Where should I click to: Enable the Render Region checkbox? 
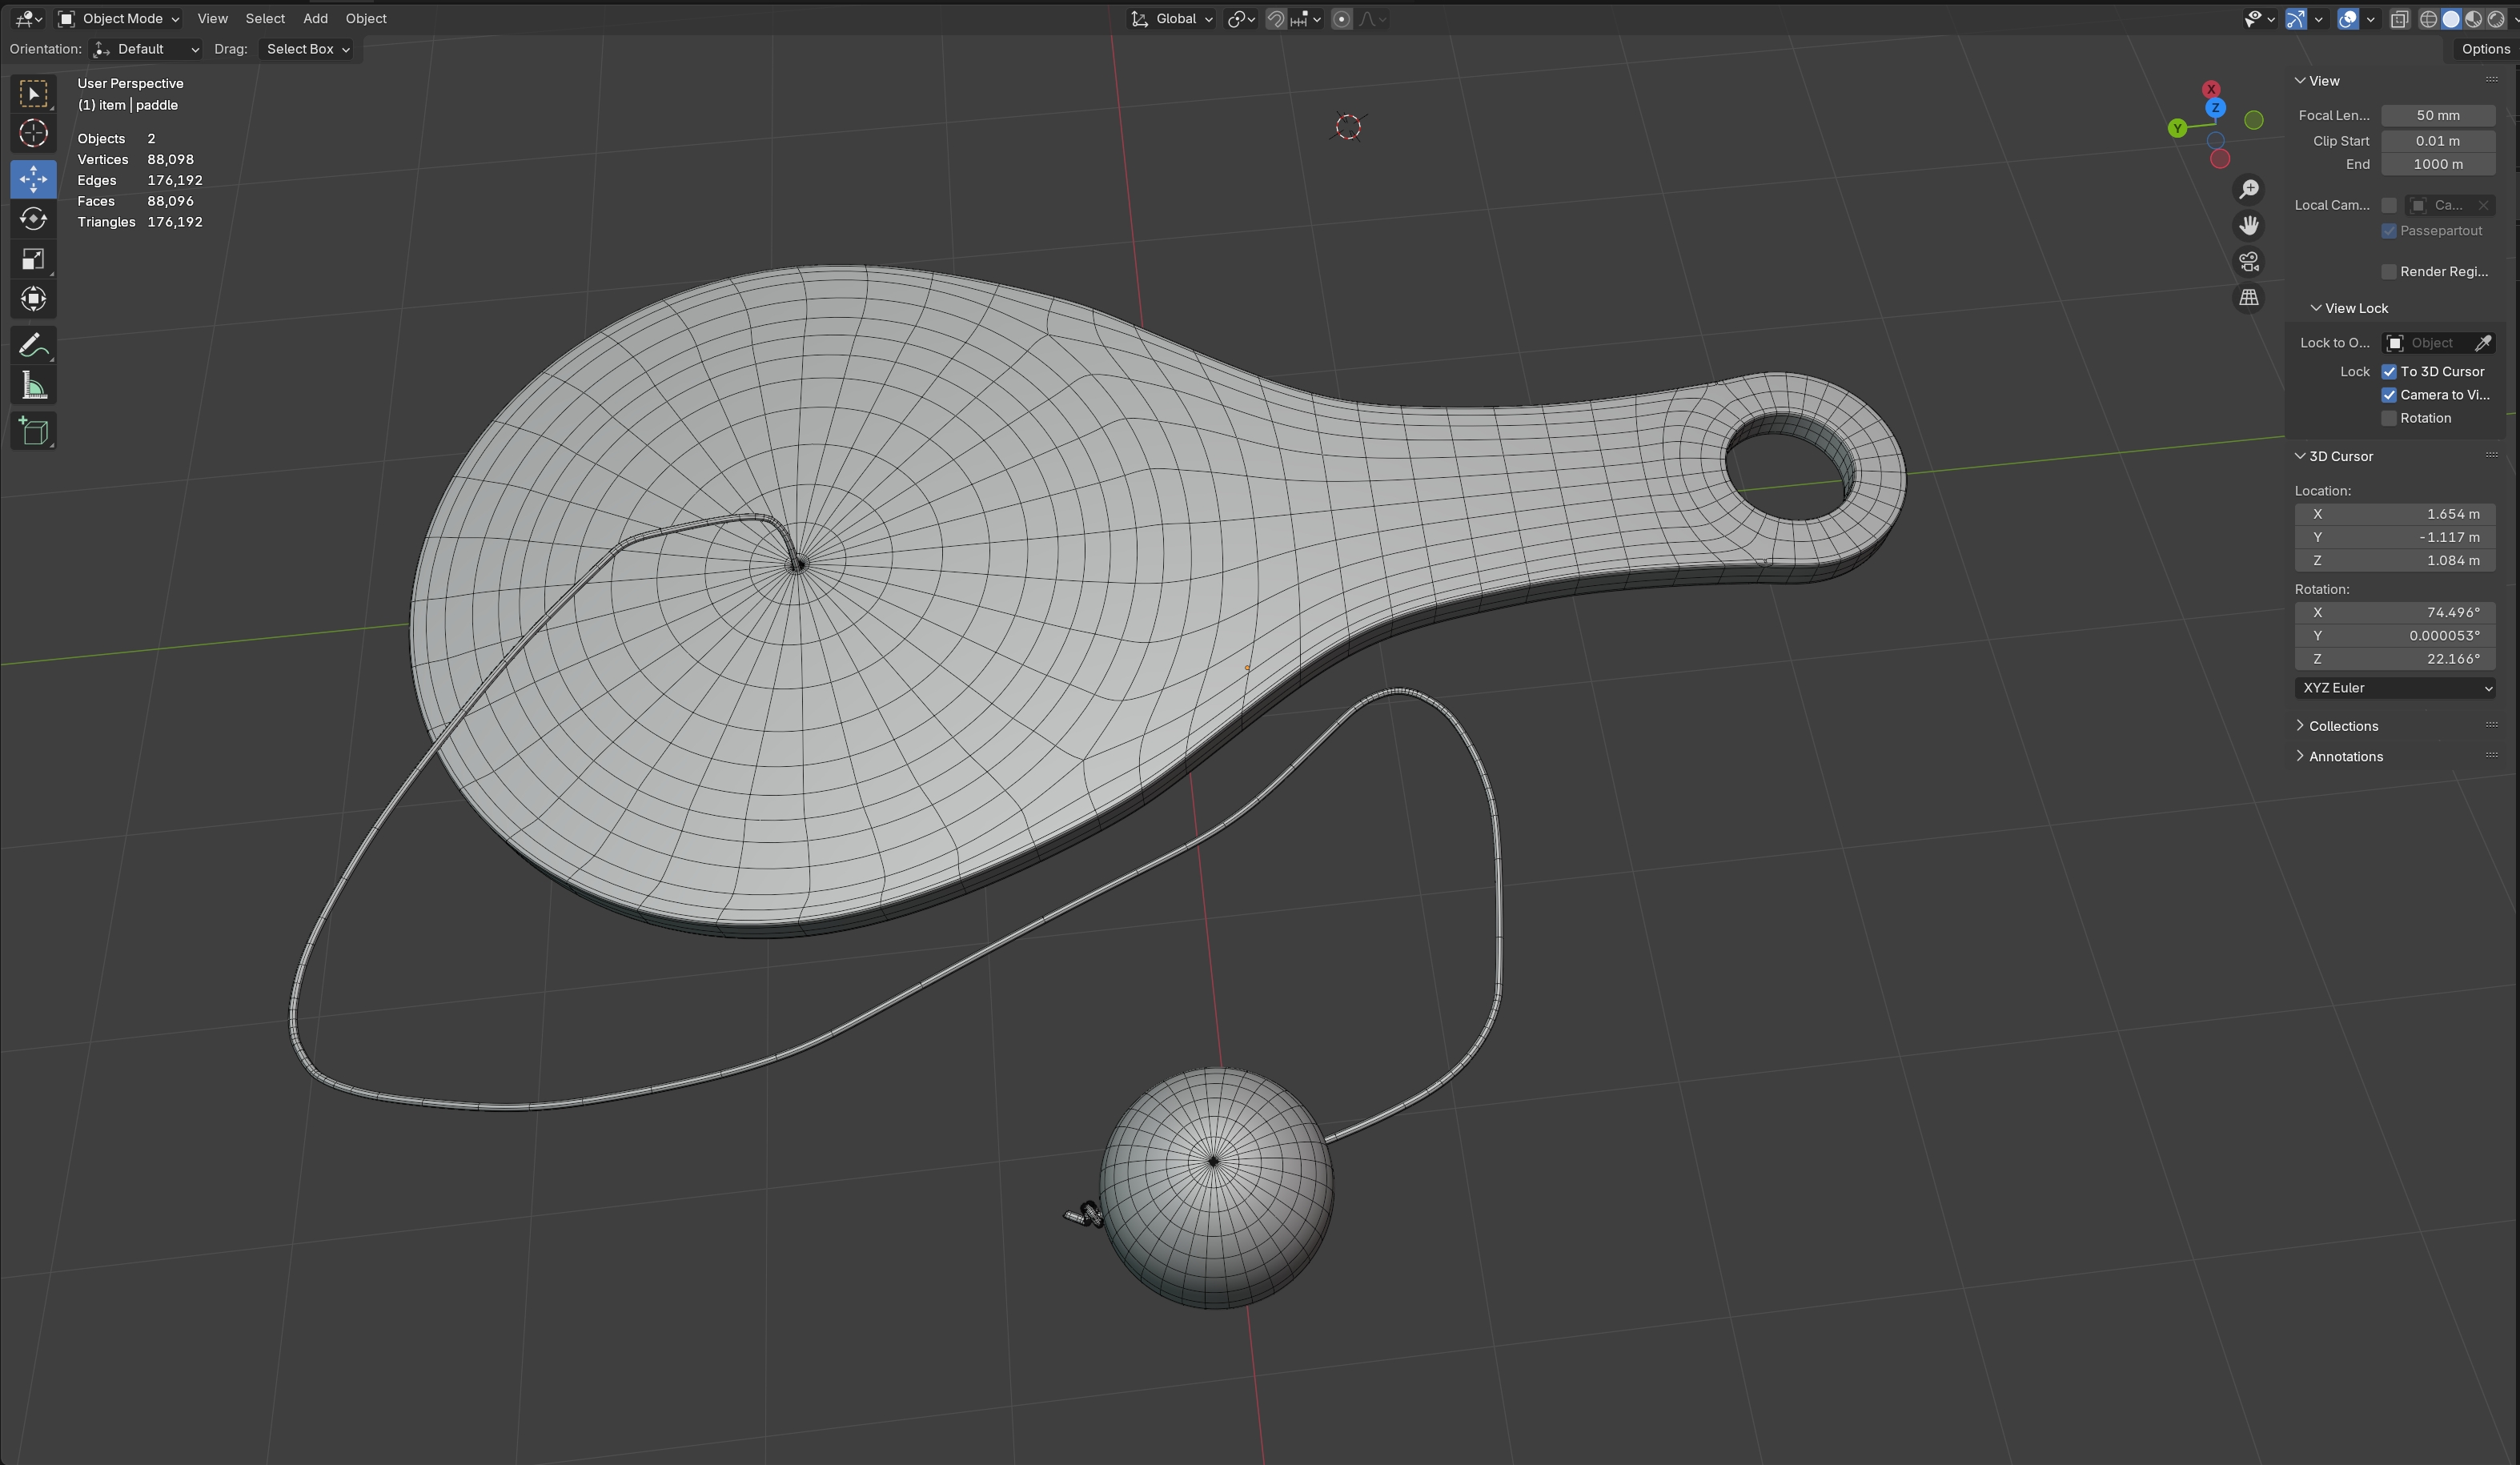2389,272
